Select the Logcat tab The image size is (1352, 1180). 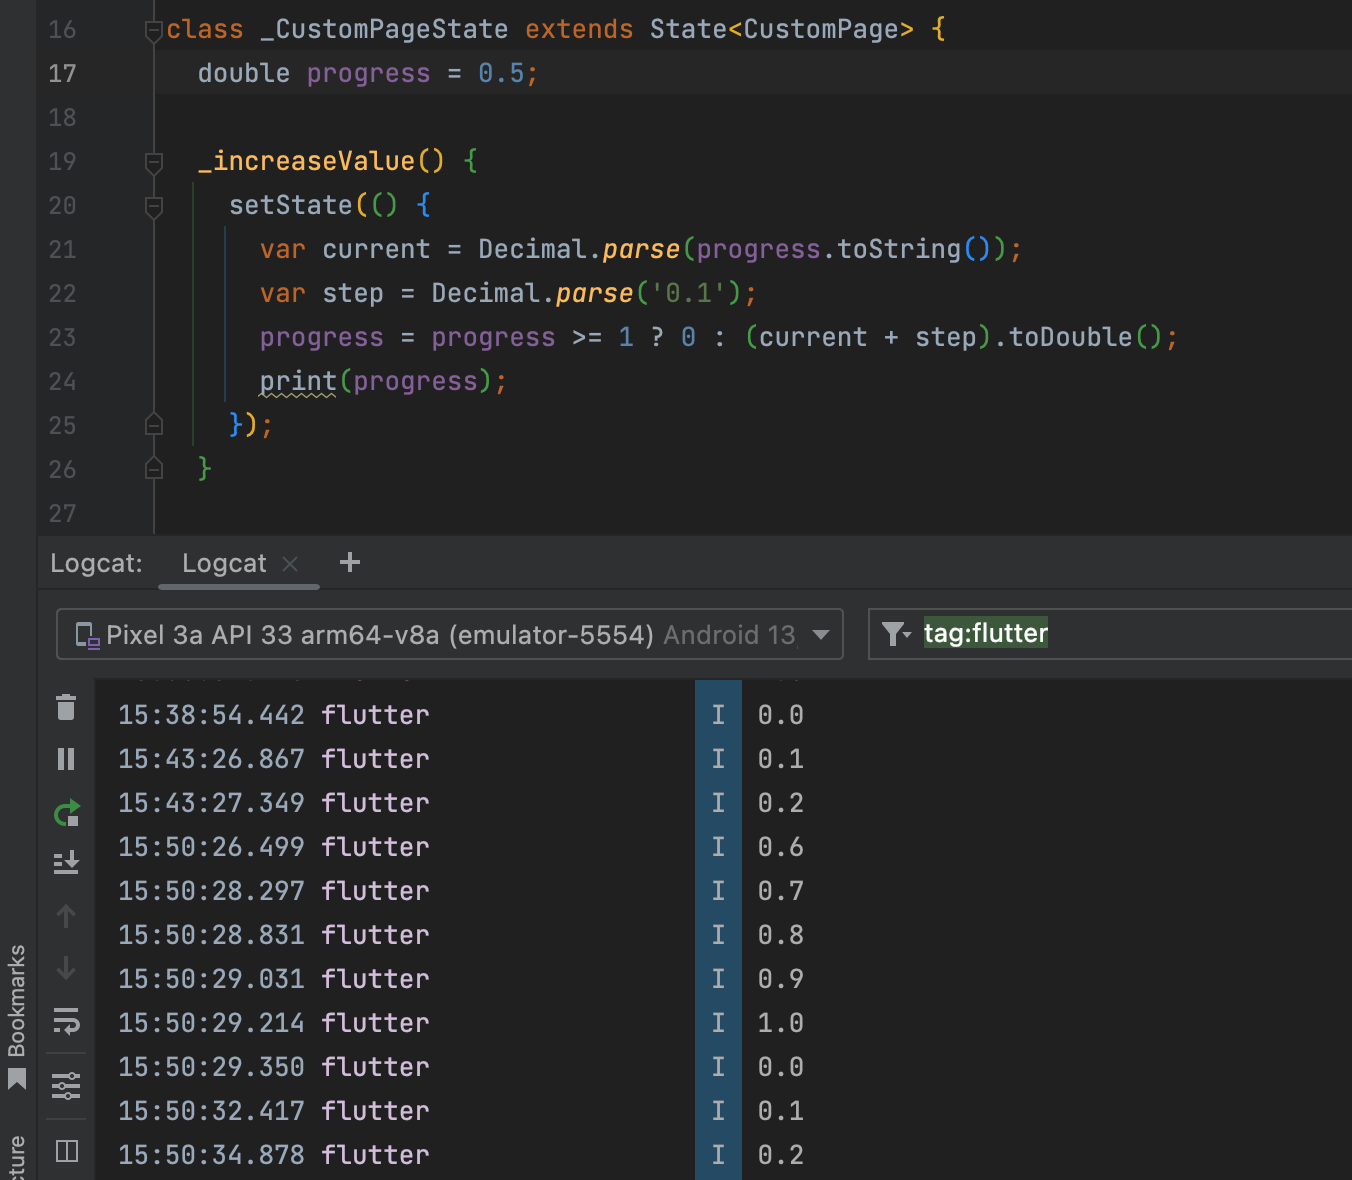pyautogui.click(x=224, y=564)
